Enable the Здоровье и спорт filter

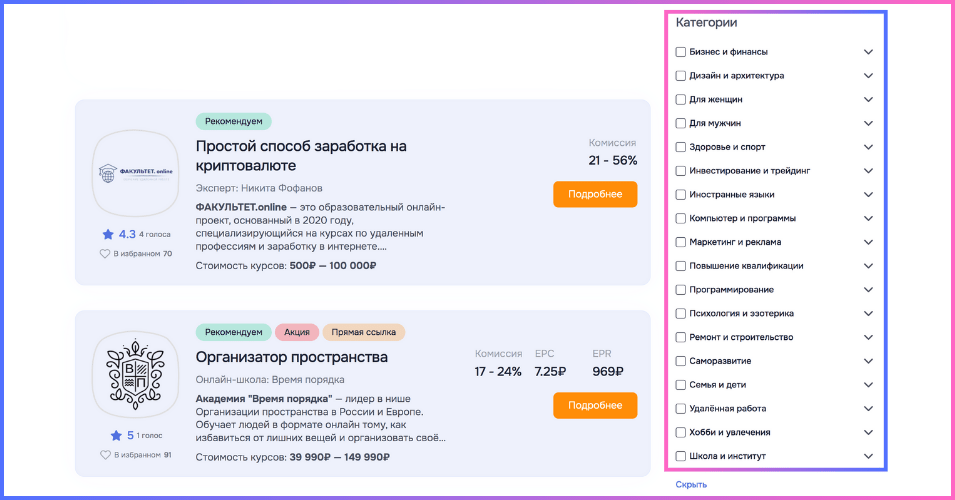tap(681, 147)
